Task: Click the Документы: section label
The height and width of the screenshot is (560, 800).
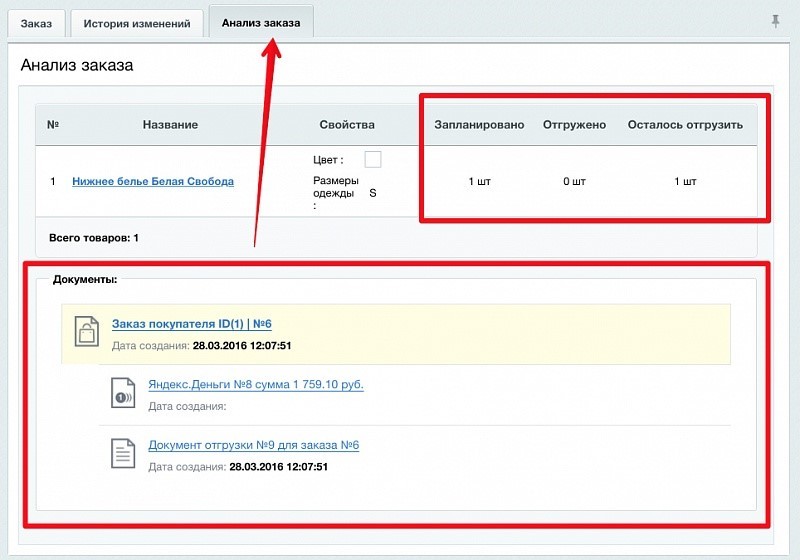Action: pyautogui.click(x=85, y=279)
